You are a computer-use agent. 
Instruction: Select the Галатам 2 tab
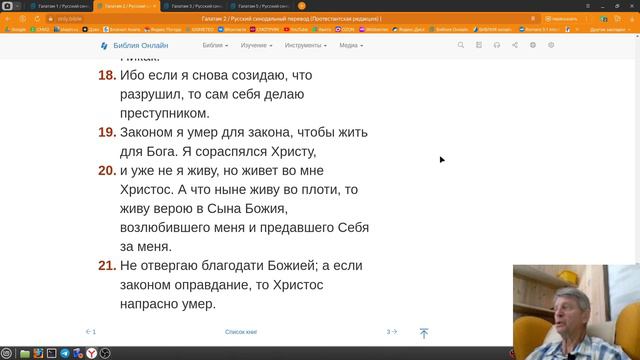click(x=127, y=6)
